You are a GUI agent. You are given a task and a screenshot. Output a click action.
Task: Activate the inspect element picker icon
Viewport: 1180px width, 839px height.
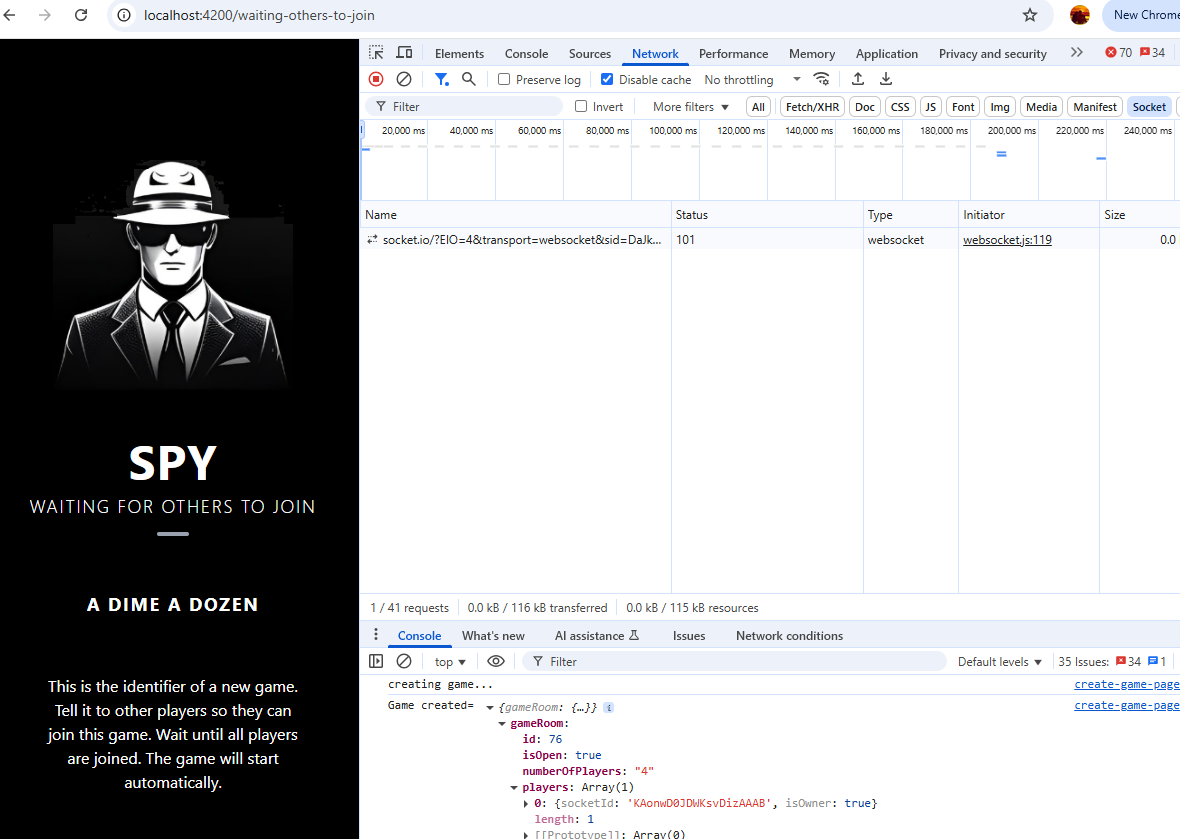click(376, 53)
